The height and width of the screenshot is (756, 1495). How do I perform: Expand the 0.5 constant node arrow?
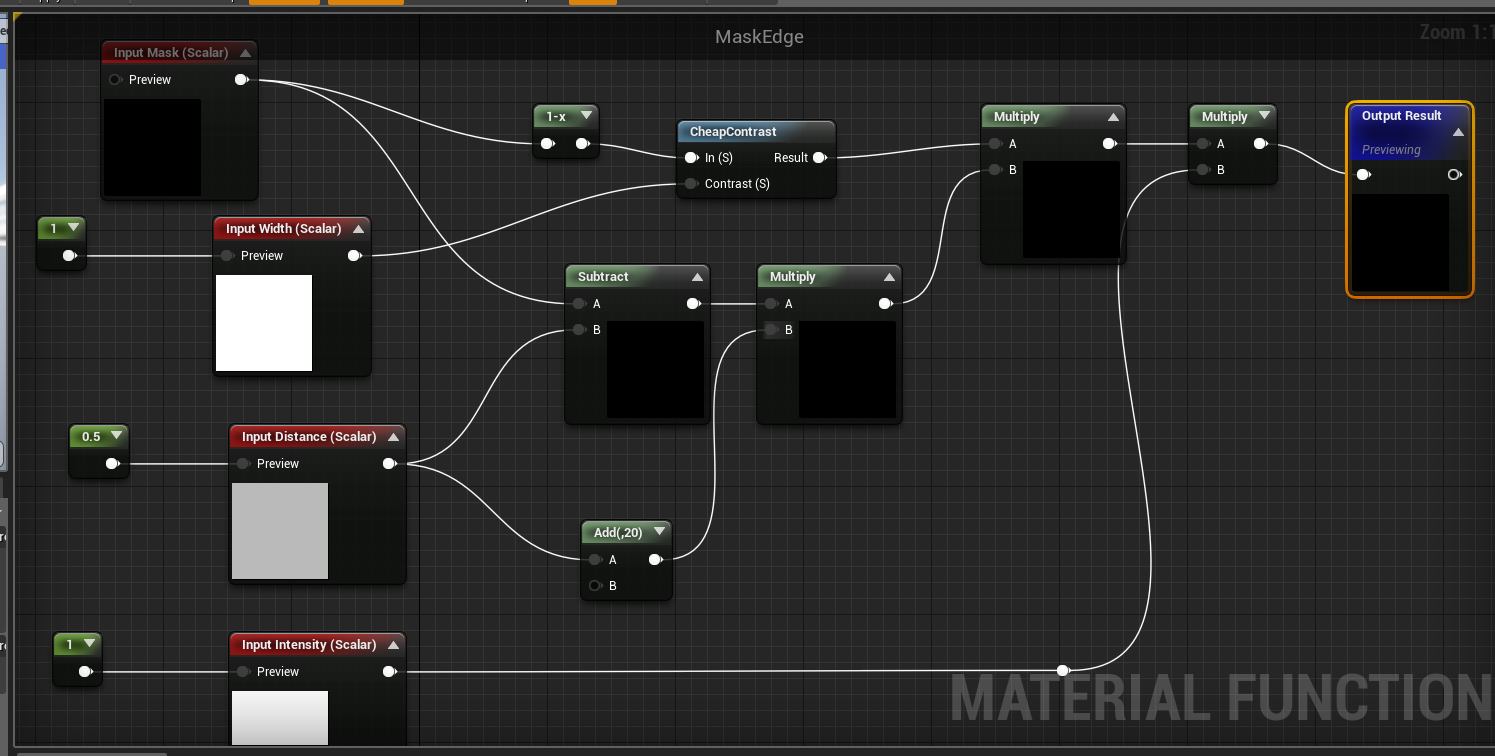tap(117, 436)
